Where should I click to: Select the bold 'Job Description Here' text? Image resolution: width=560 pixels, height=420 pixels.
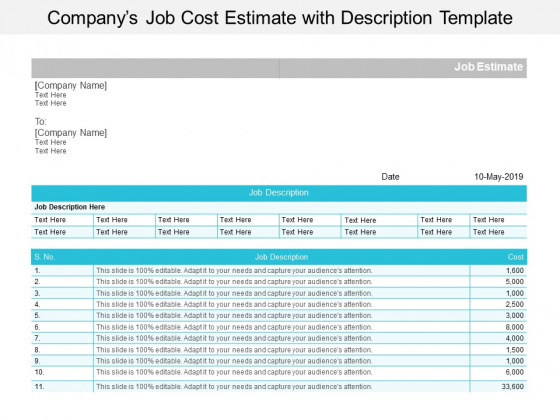point(70,207)
